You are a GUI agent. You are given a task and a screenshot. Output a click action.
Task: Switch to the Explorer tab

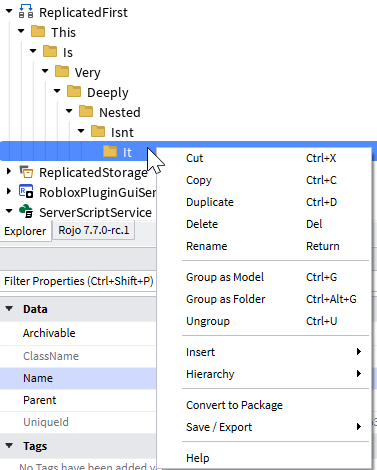(x=25, y=231)
